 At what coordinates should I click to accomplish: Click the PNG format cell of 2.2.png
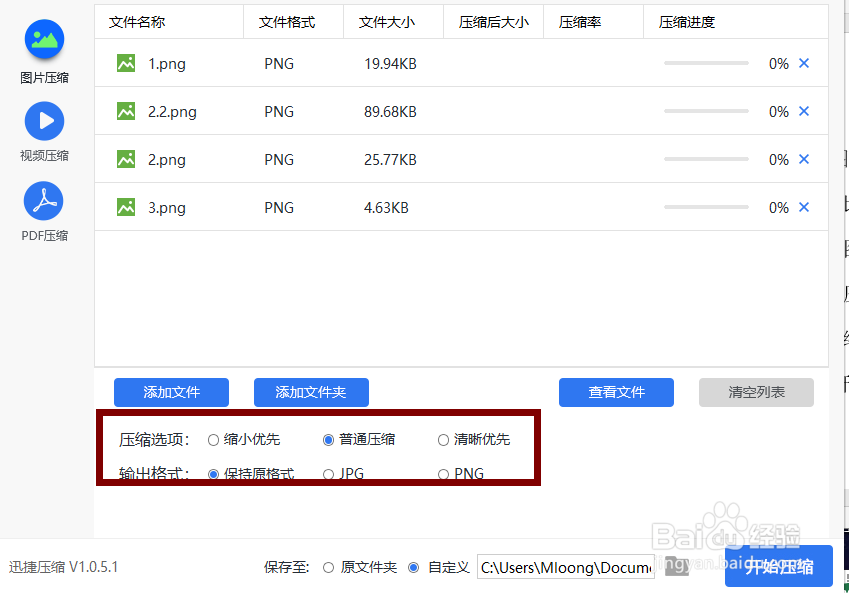(279, 112)
